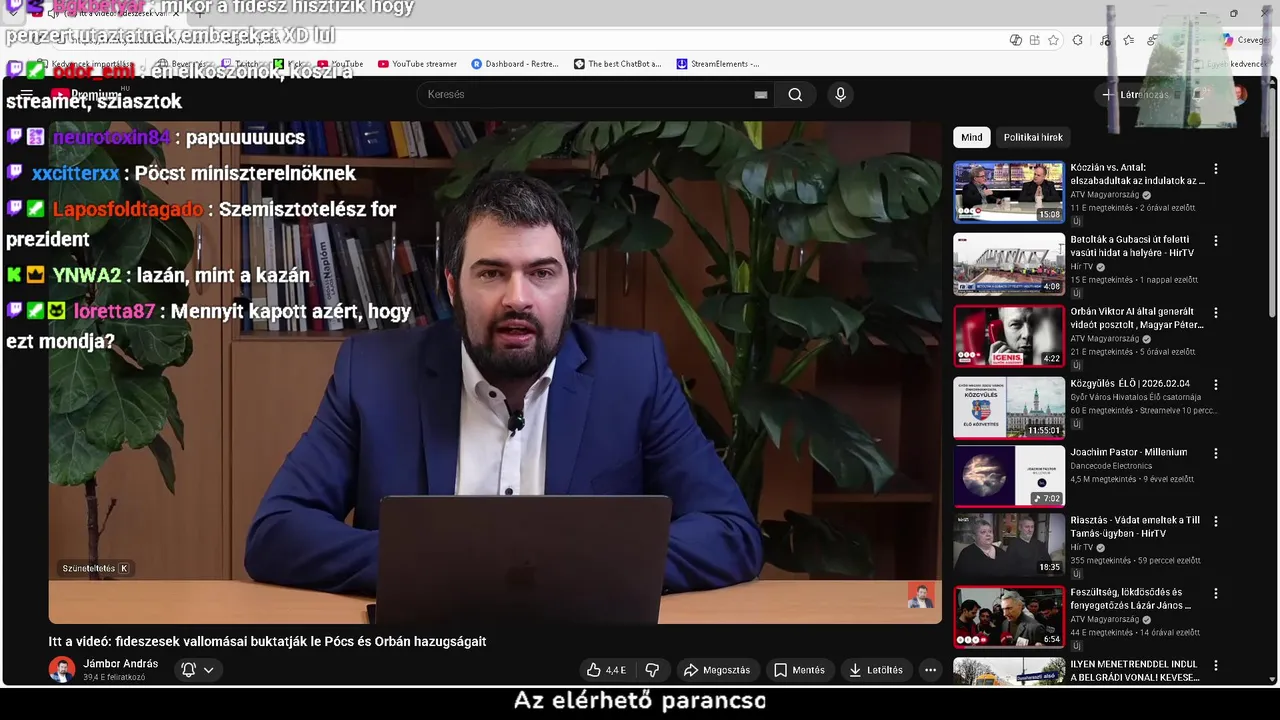Click the video title text under player
The height and width of the screenshot is (720, 1280).
pyautogui.click(x=267, y=642)
